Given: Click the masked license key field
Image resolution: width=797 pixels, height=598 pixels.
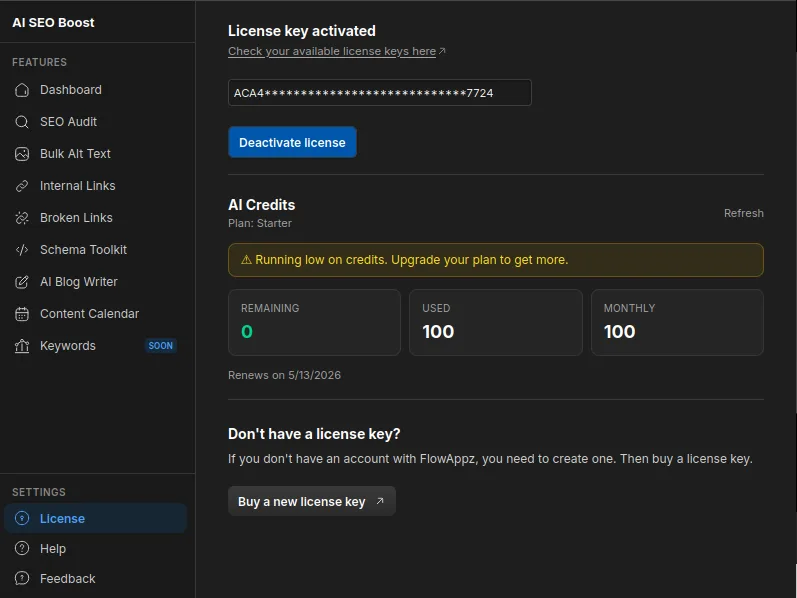Looking at the screenshot, I should pyautogui.click(x=380, y=93).
